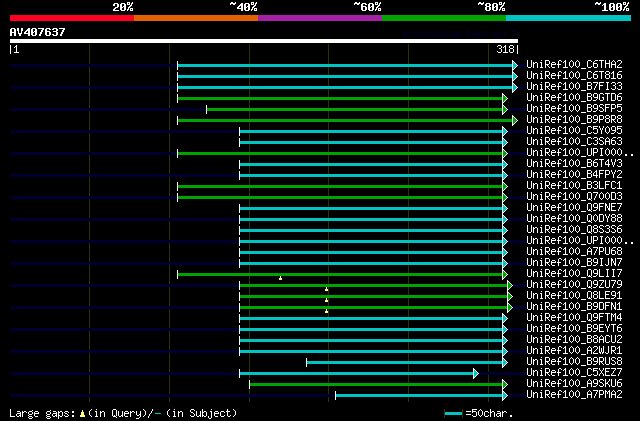Screen dimensions: 640x421
Task: Open hit UniRef100_B9DFN1
Action: coord(574,307)
